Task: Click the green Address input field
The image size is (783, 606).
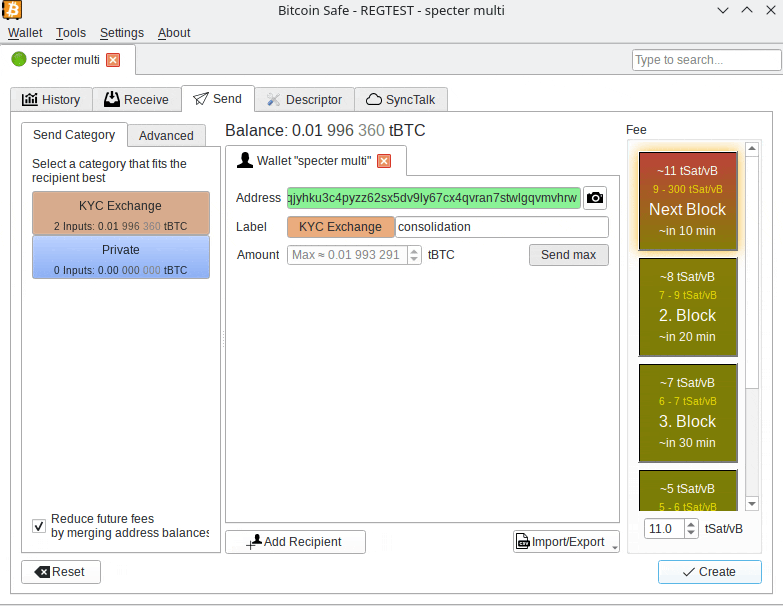Action: coord(433,198)
